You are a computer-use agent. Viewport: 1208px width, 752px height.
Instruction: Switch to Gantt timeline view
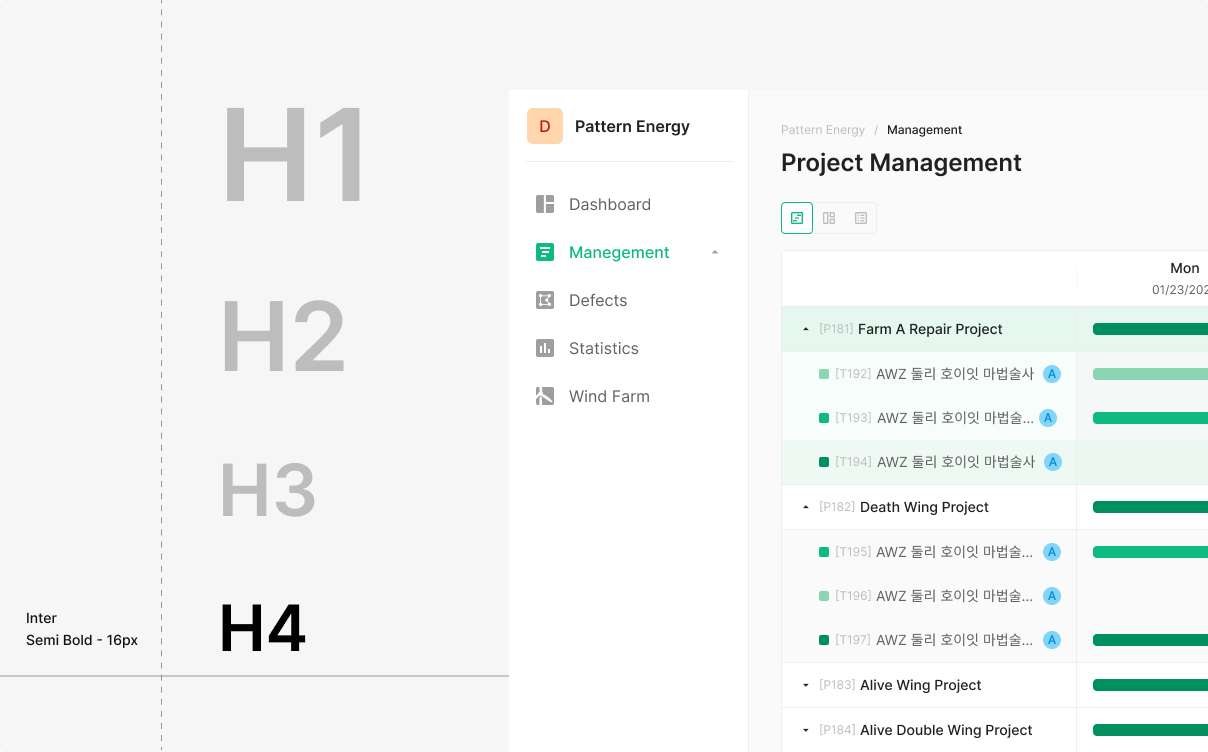tap(797, 218)
